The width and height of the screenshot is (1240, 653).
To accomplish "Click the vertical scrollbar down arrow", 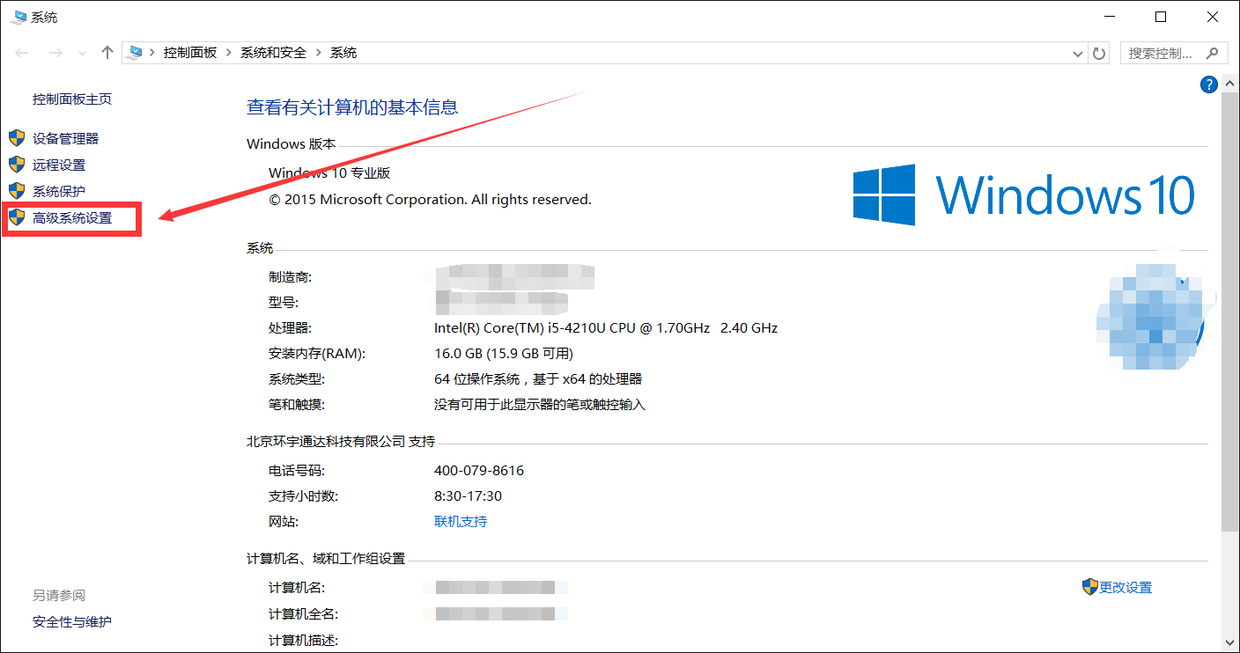I will click(x=1229, y=642).
